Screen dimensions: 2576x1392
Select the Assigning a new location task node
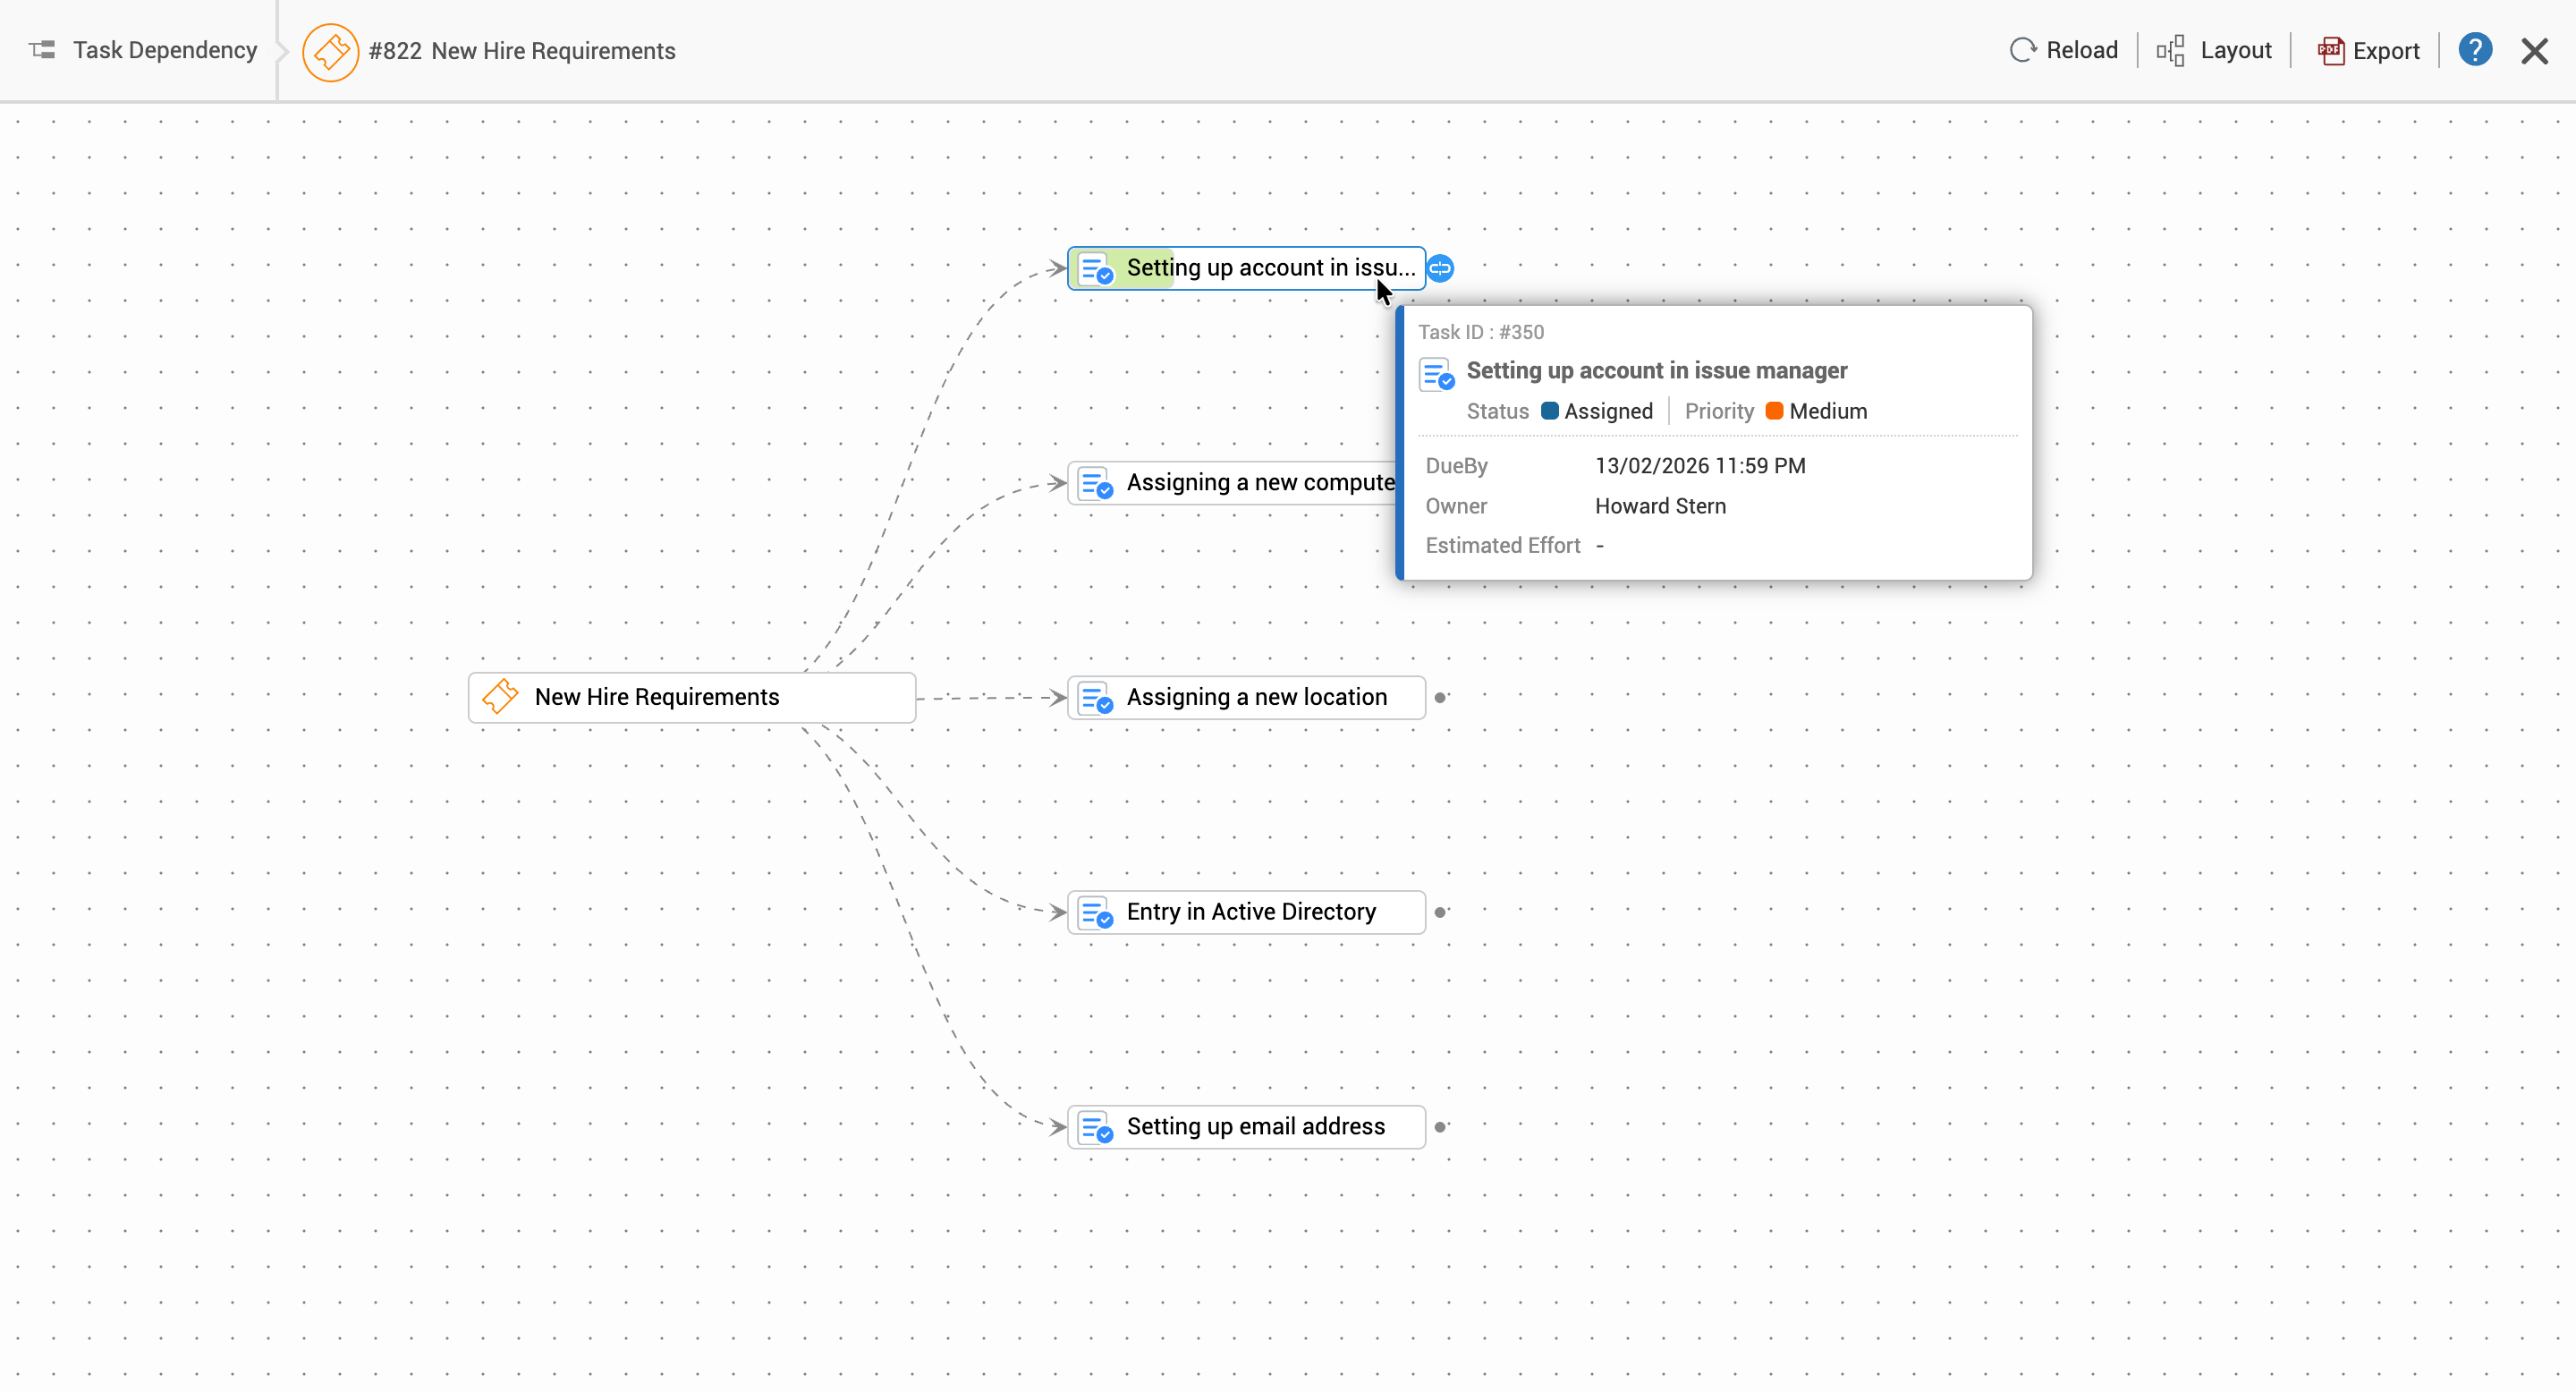(x=1256, y=697)
